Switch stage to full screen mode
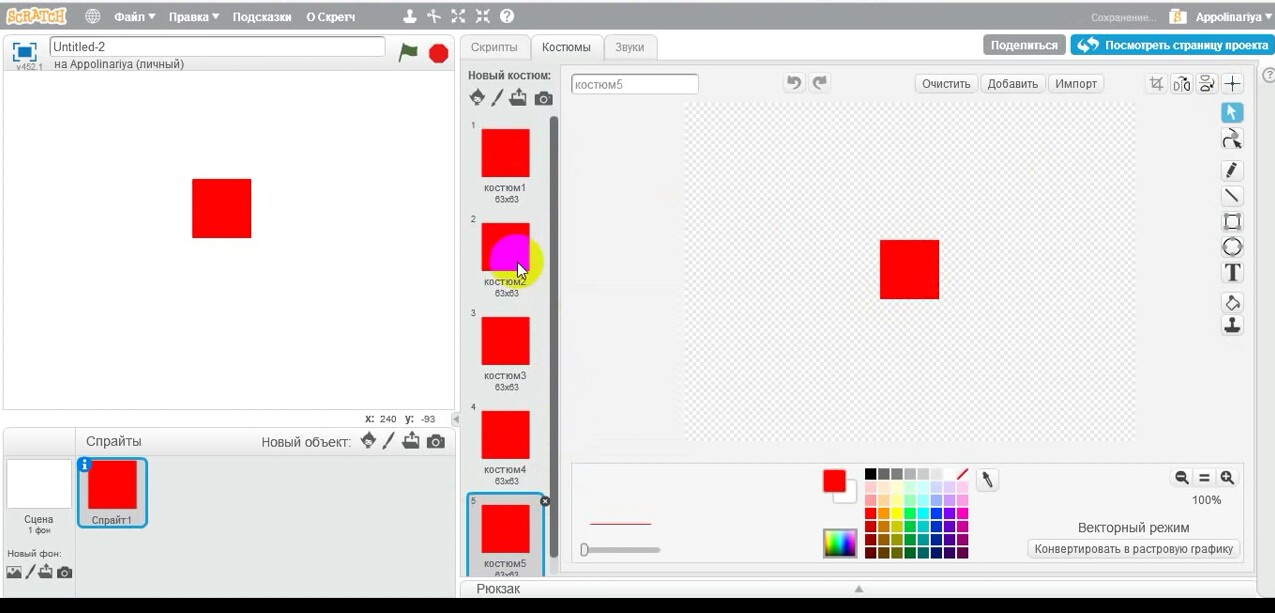 (25, 52)
